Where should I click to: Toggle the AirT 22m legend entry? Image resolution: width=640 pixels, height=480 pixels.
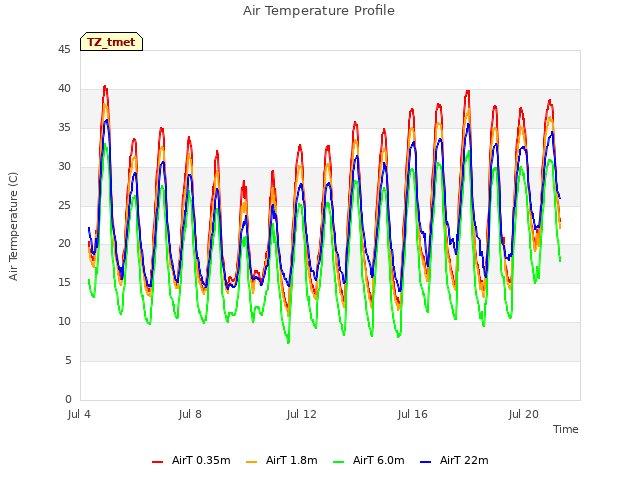454,460
